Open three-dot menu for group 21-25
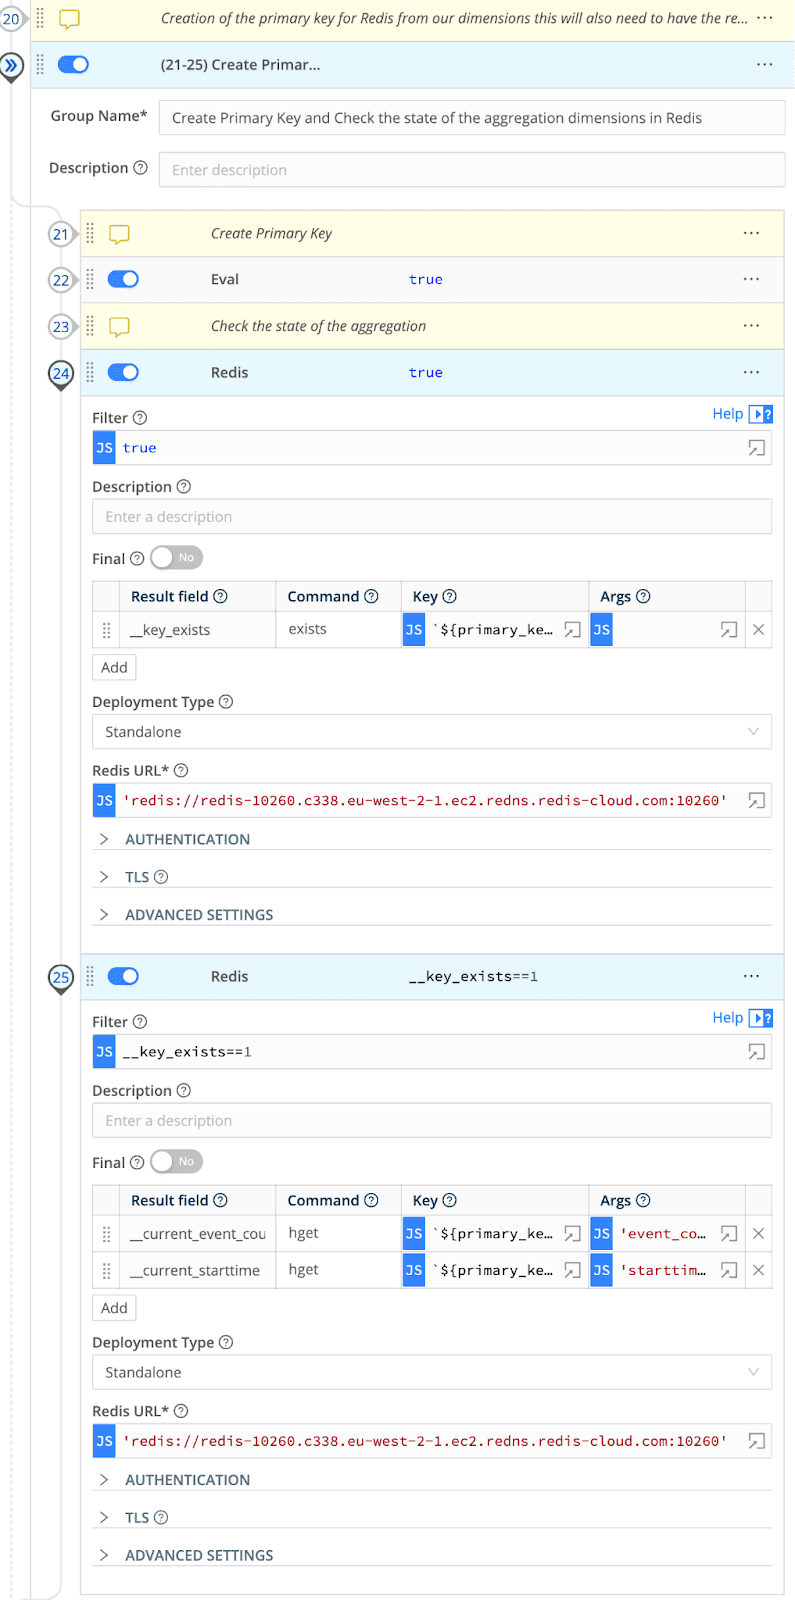Screen dimensions: 795x1600 tap(764, 65)
